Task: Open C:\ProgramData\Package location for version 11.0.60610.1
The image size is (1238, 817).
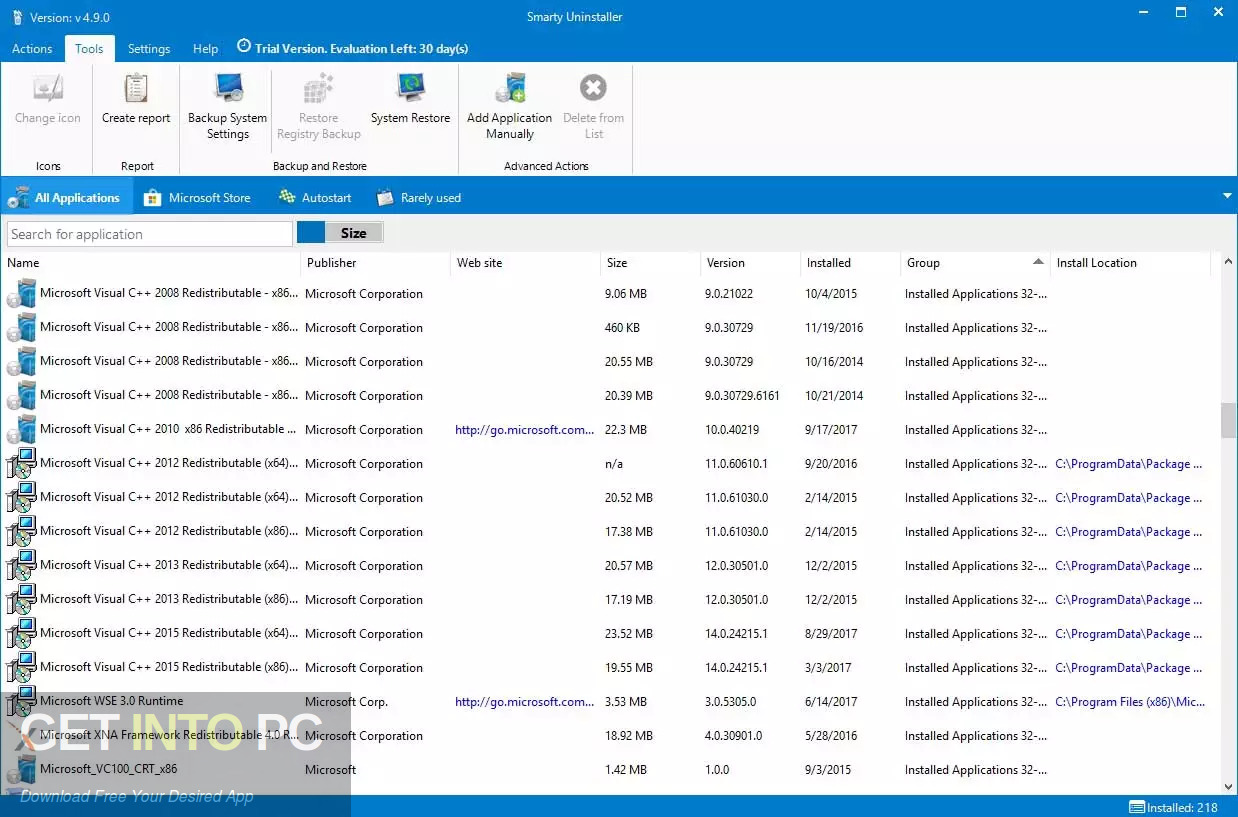Action: 1129,464
